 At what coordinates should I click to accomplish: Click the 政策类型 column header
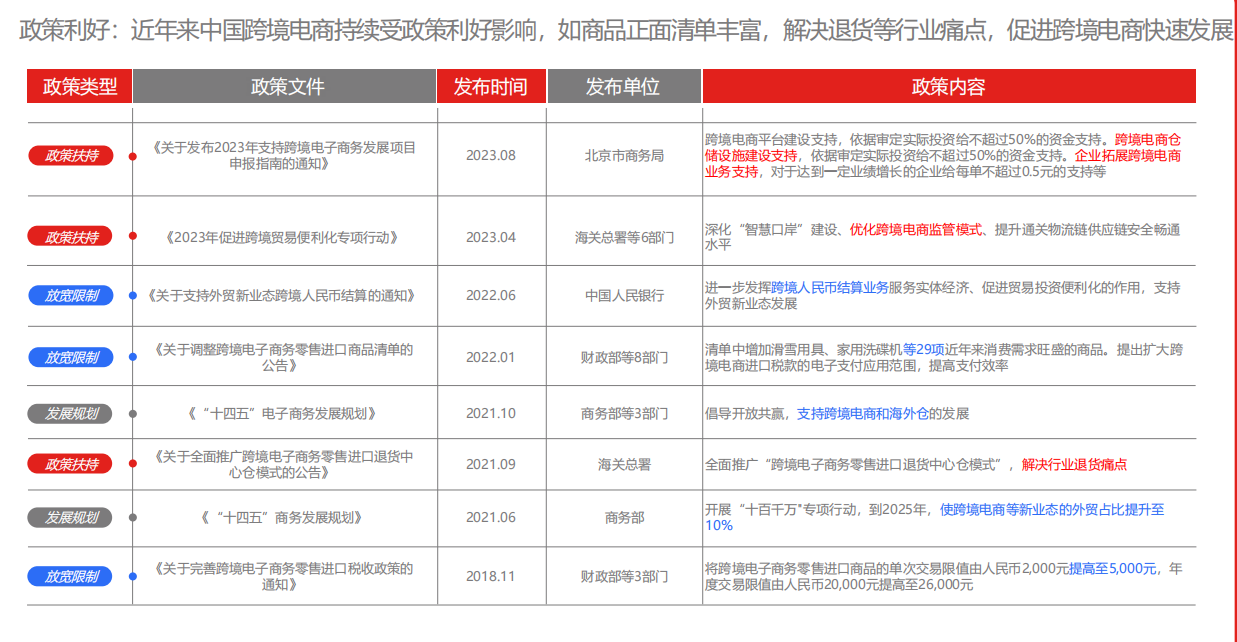pos(79,87)
